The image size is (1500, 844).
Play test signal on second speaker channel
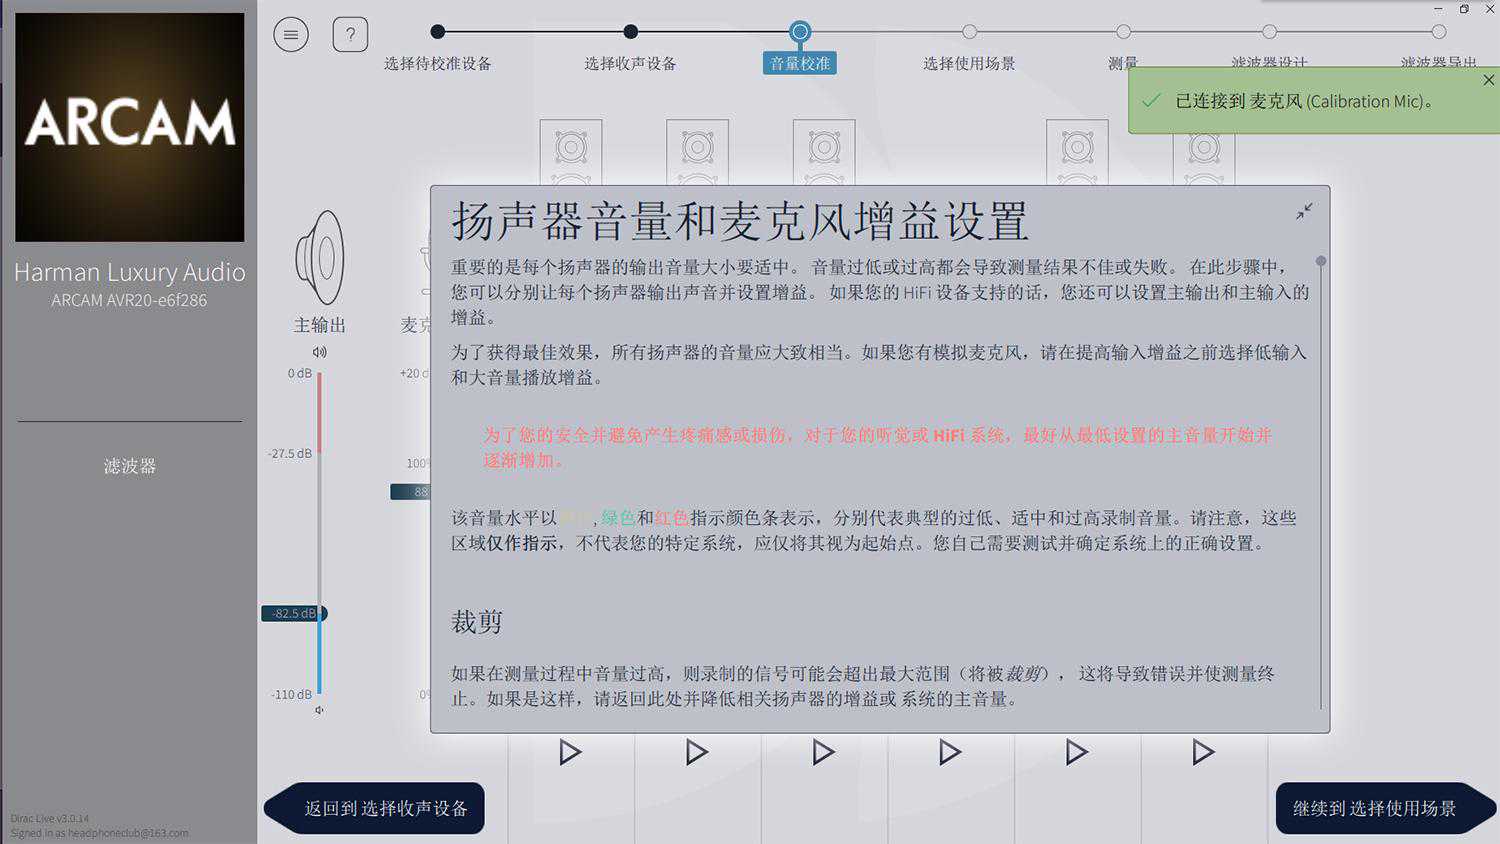coord(697,752)
